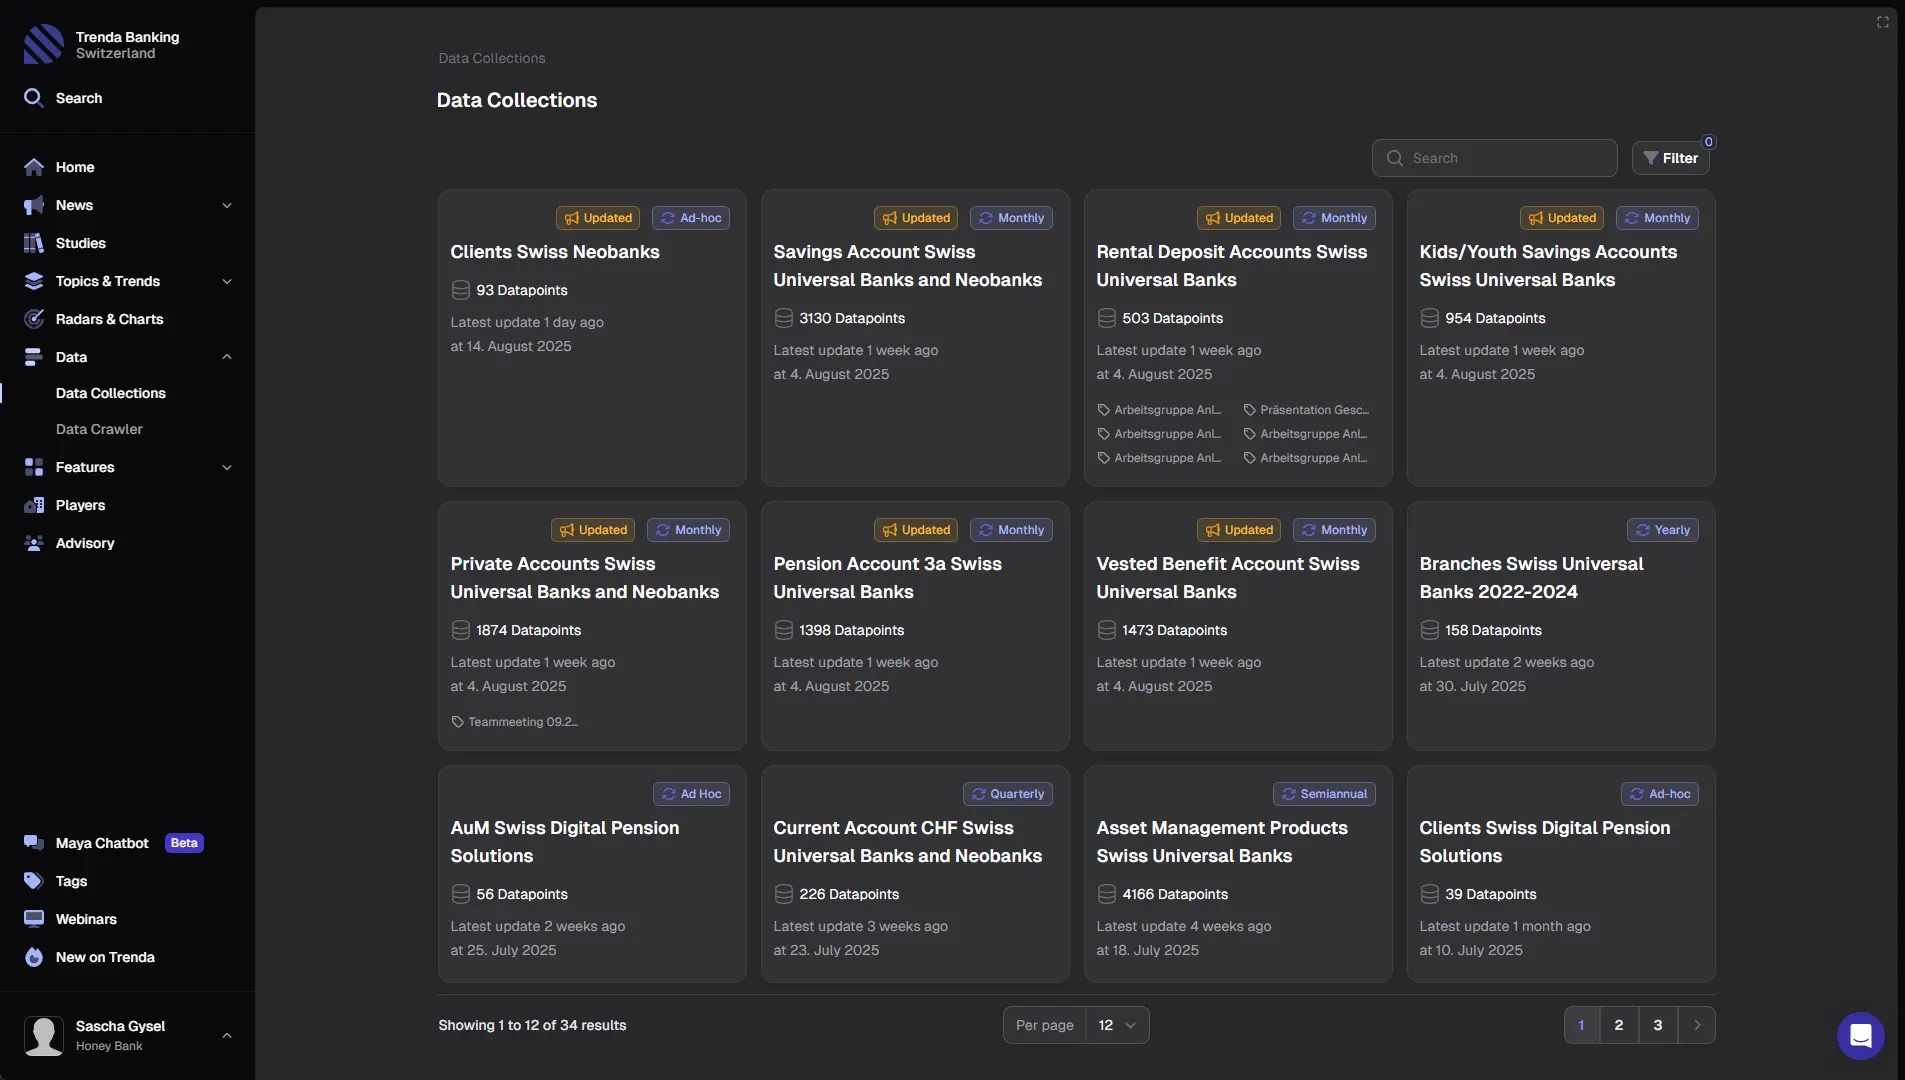Switch to the Data Crawler view

pyautogui.click(x=100, y=429)
